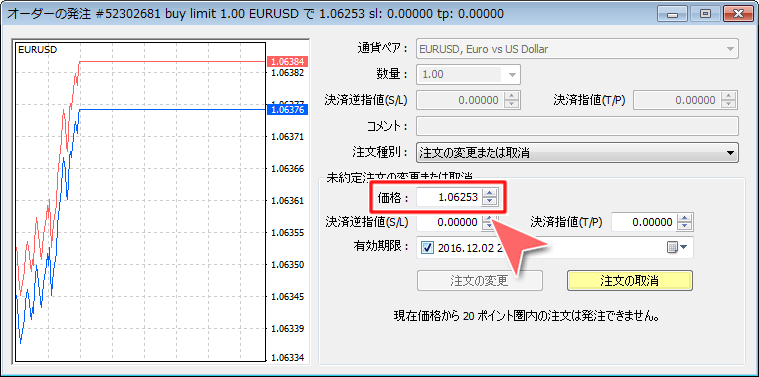759x377 pixels.
Task: Decrease the 価格 price with spinner down arrow
Action: pos(490,202)
